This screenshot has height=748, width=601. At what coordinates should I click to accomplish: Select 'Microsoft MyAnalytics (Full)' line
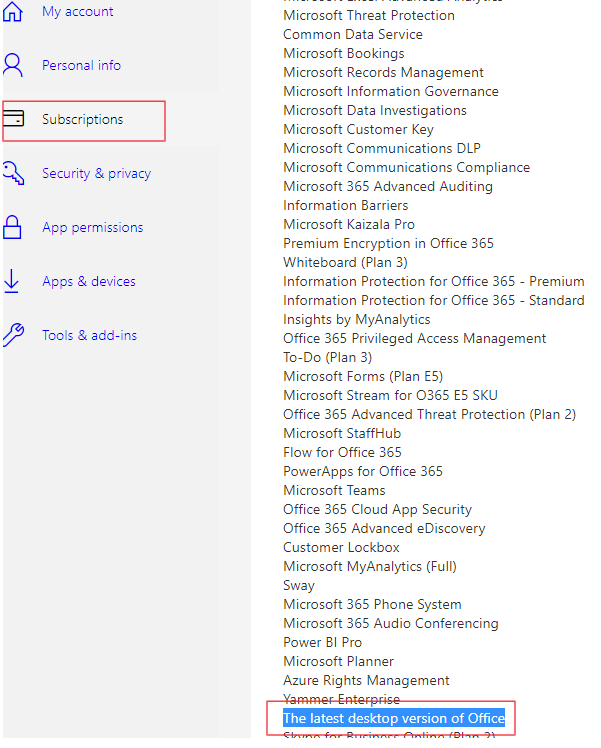[370, 567]
